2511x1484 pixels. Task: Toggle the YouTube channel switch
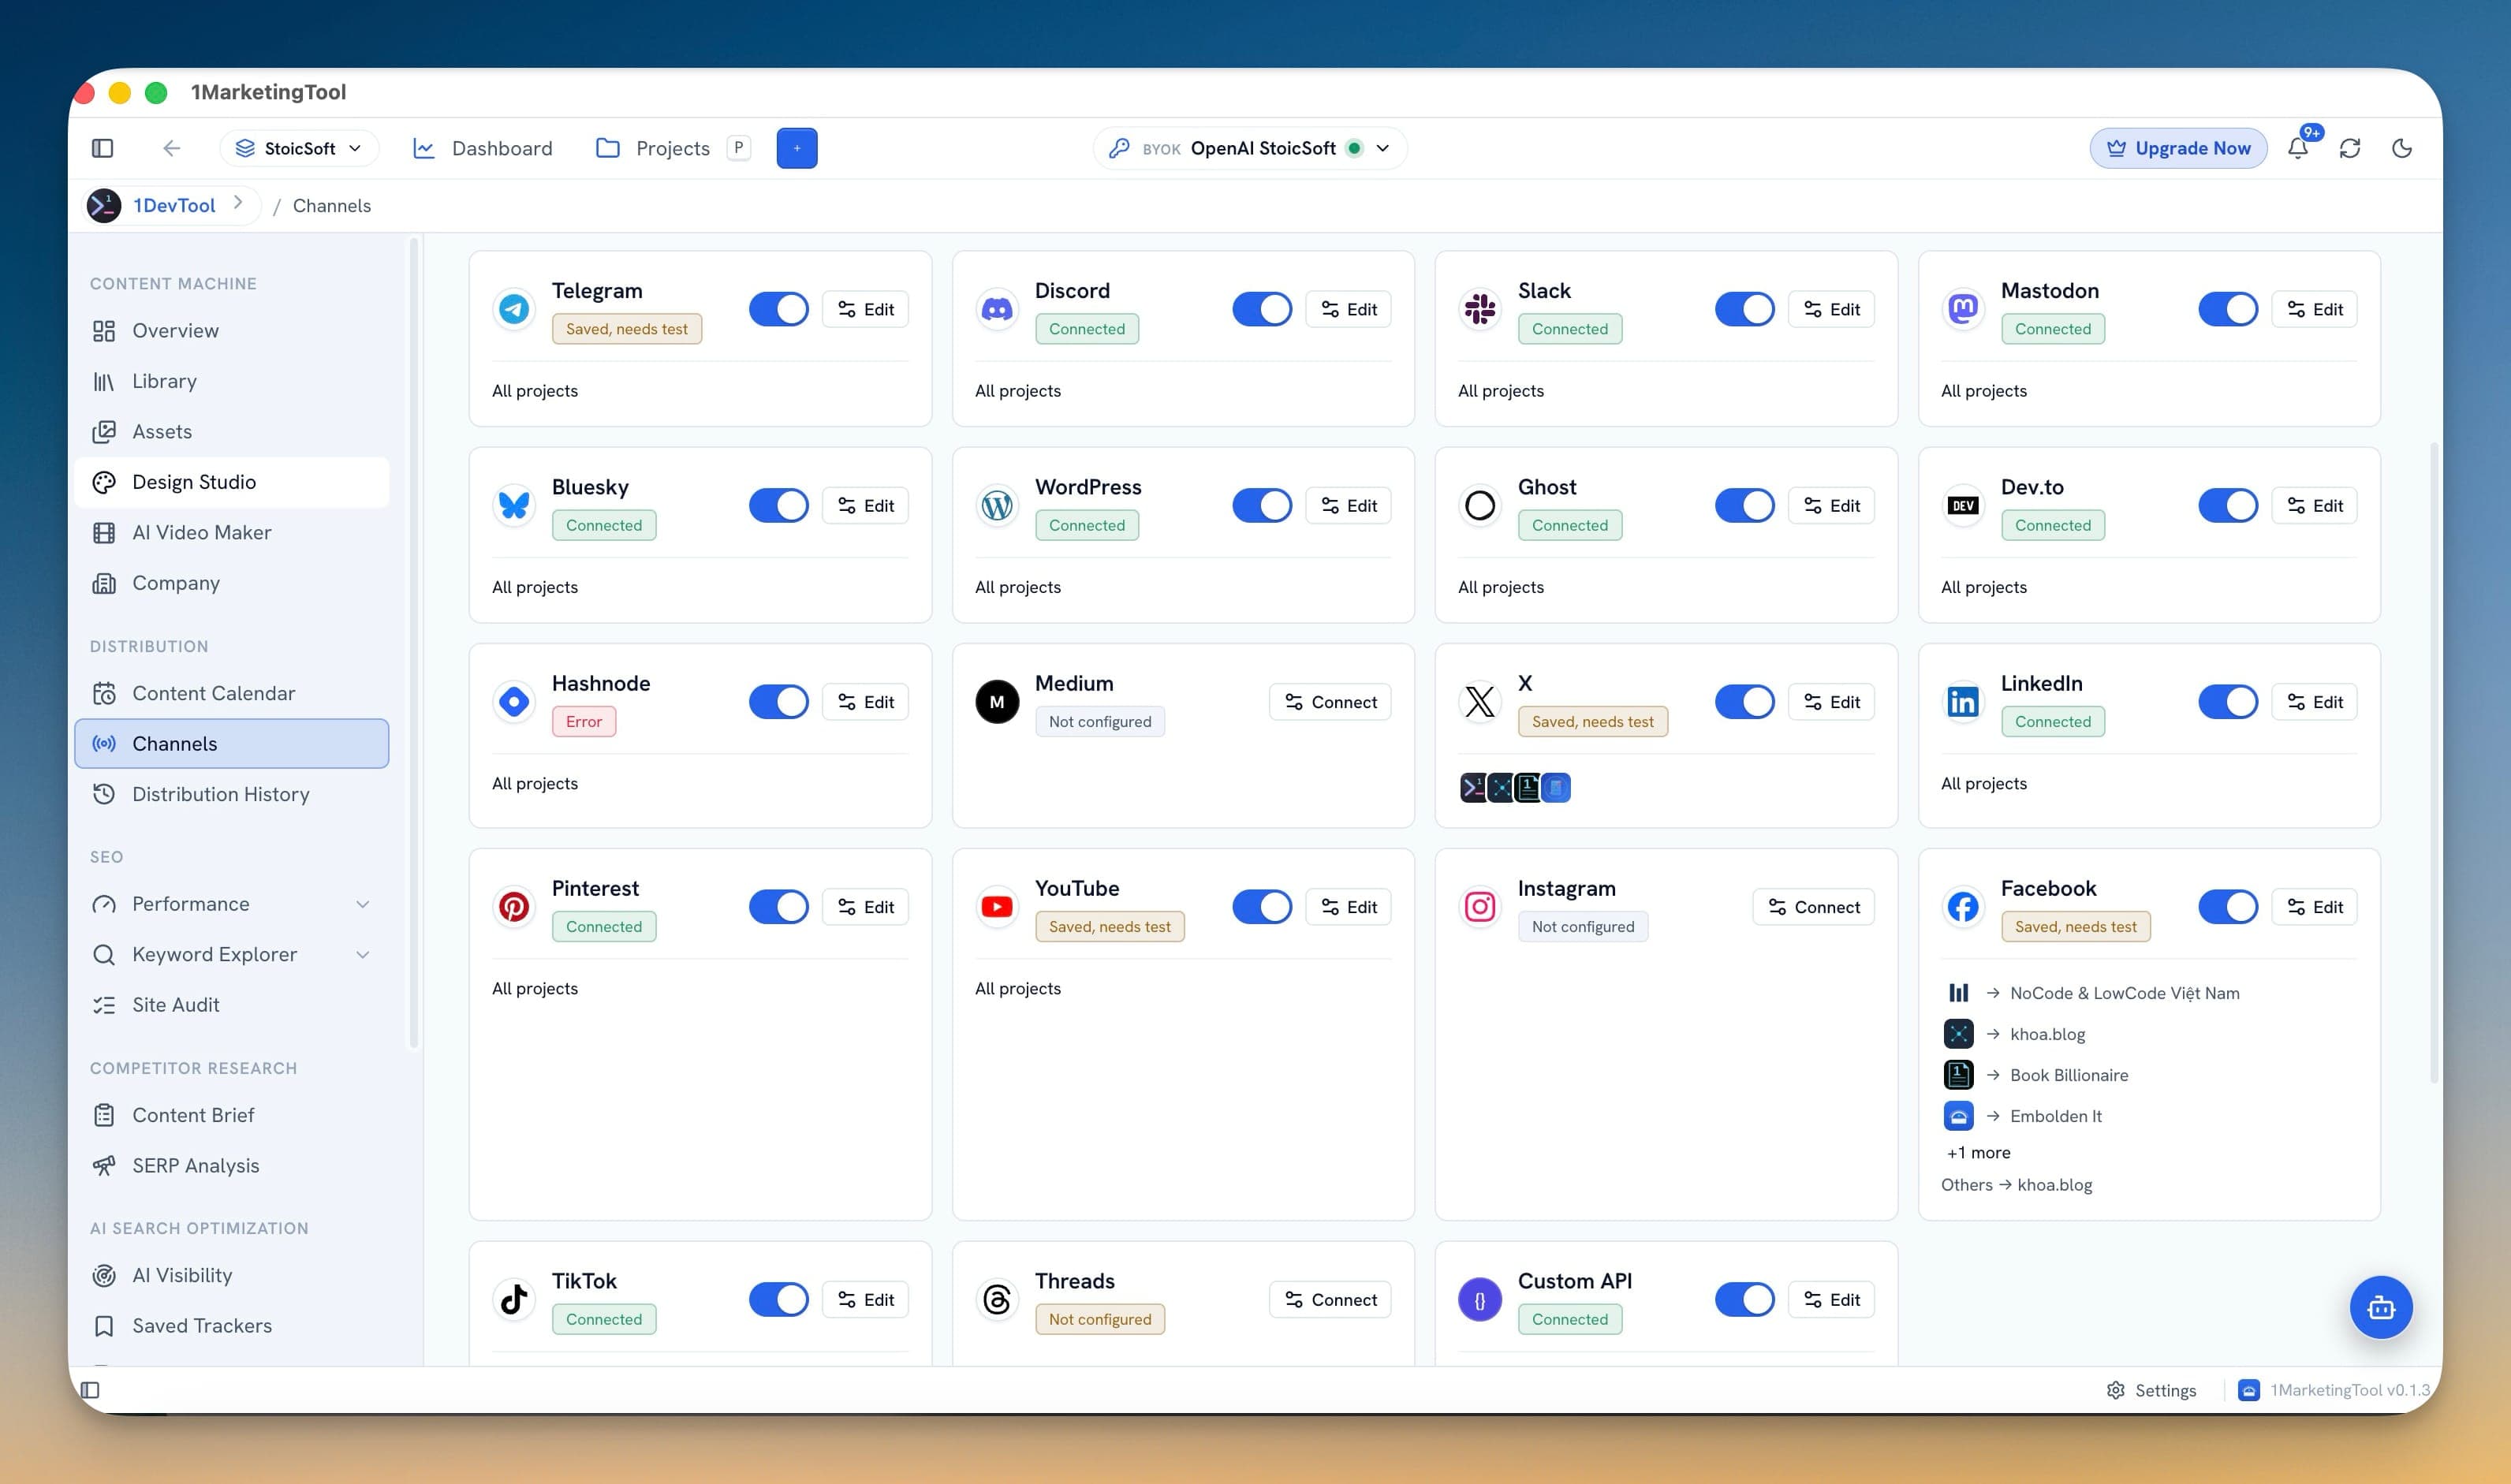pos(1262,907)
